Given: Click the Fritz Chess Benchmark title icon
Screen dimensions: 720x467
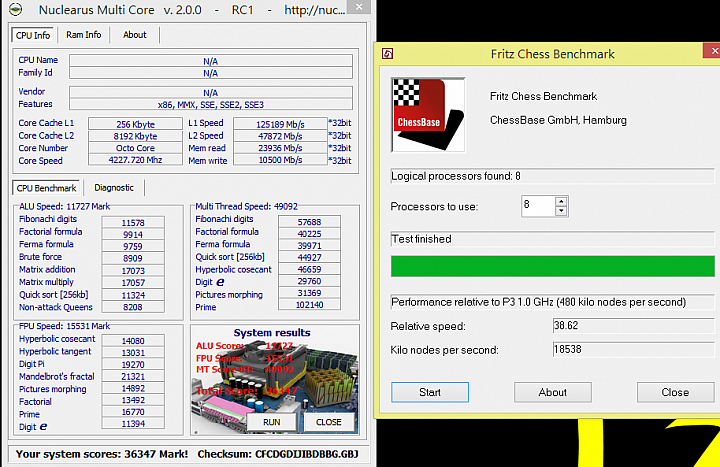Looking at the screenshot, I should (388, 54).
